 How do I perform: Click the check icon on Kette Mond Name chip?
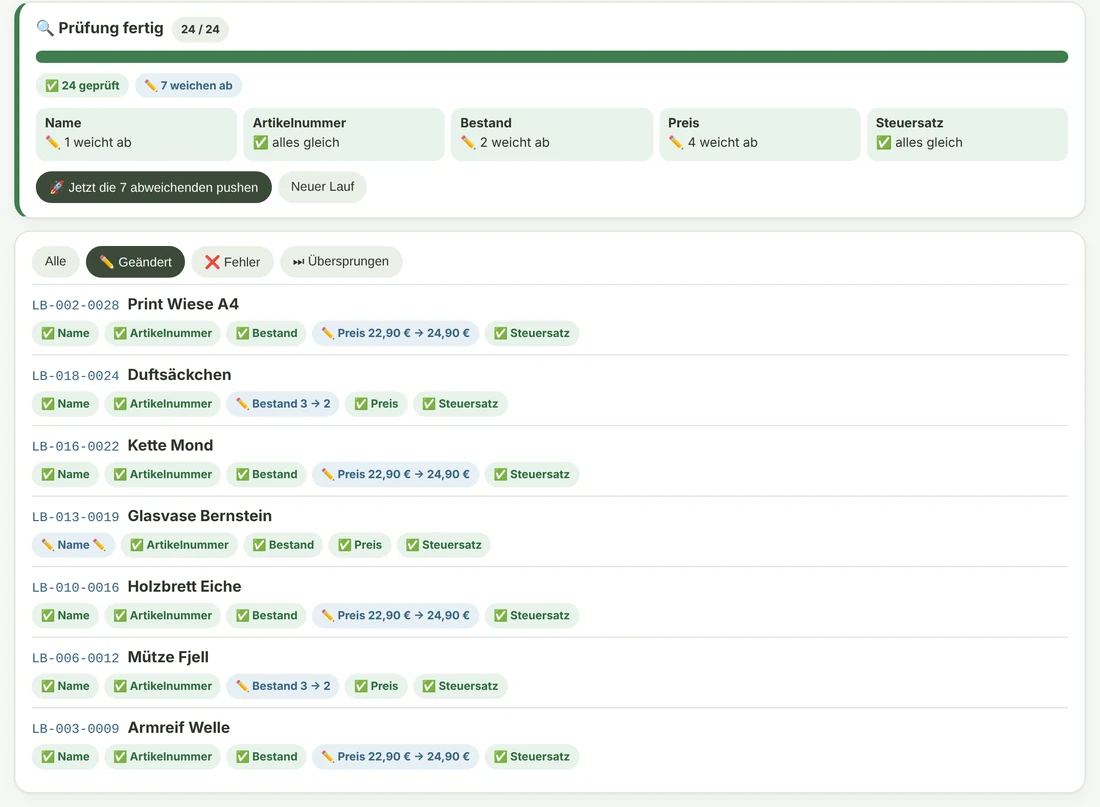point(48,474)
